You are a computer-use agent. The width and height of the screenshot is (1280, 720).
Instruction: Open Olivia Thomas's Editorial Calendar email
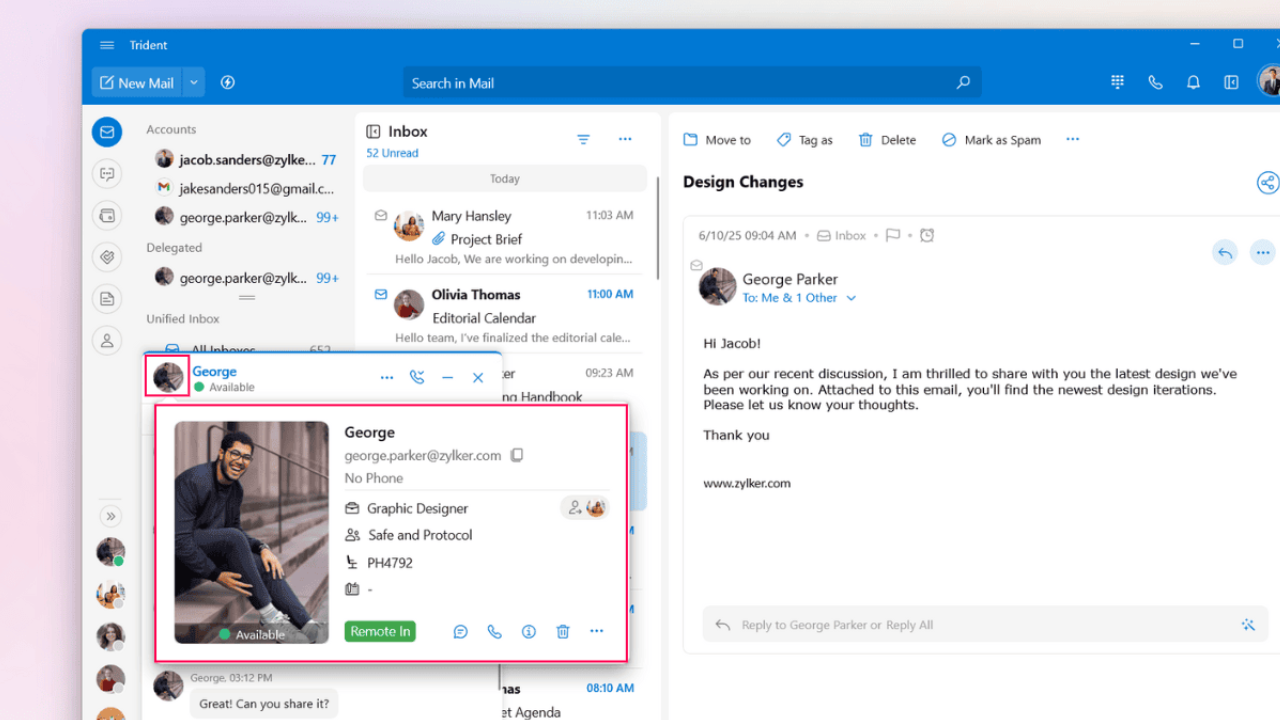[504, 316]
